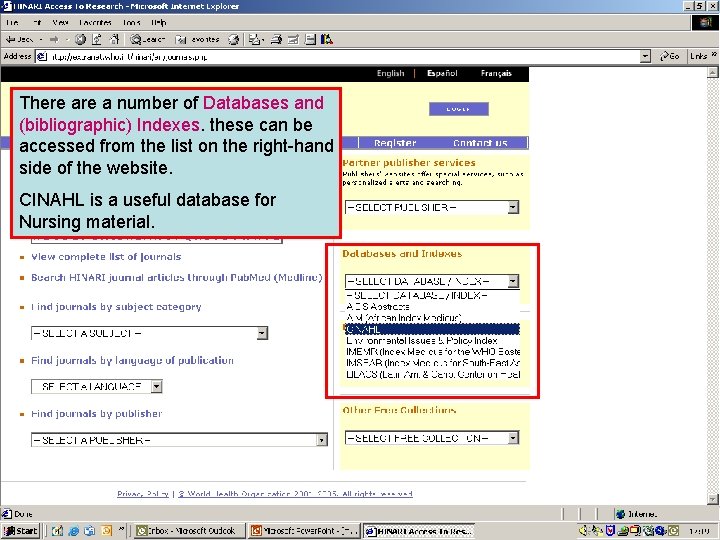
Task: Stop page loading with Stop icon
Action: (x=80, y=40)
